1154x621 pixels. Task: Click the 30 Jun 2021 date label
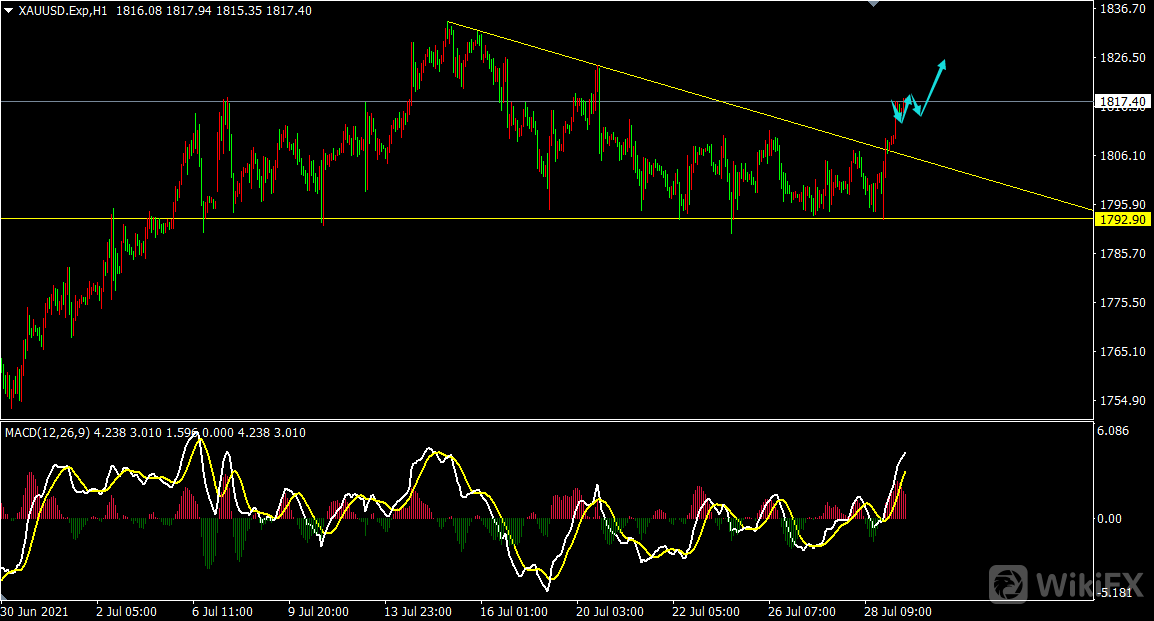pos(37,611)
